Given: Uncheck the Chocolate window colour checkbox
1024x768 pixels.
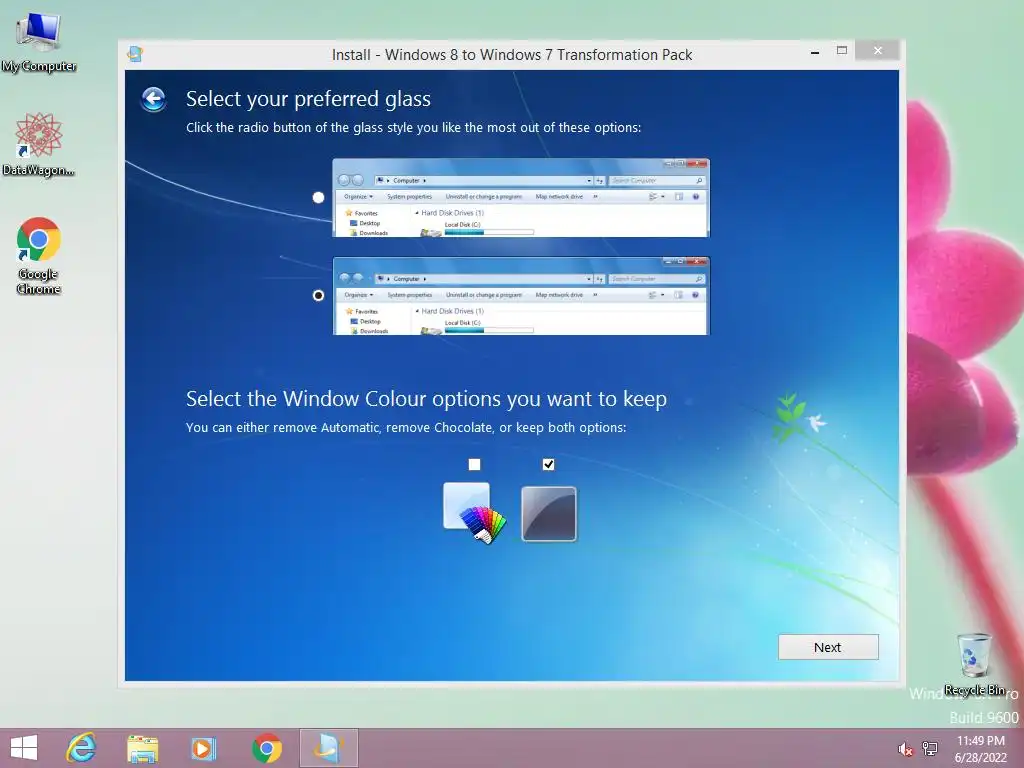Looking at the screenshot, I should pyautogui.click(x=549, y=464).
